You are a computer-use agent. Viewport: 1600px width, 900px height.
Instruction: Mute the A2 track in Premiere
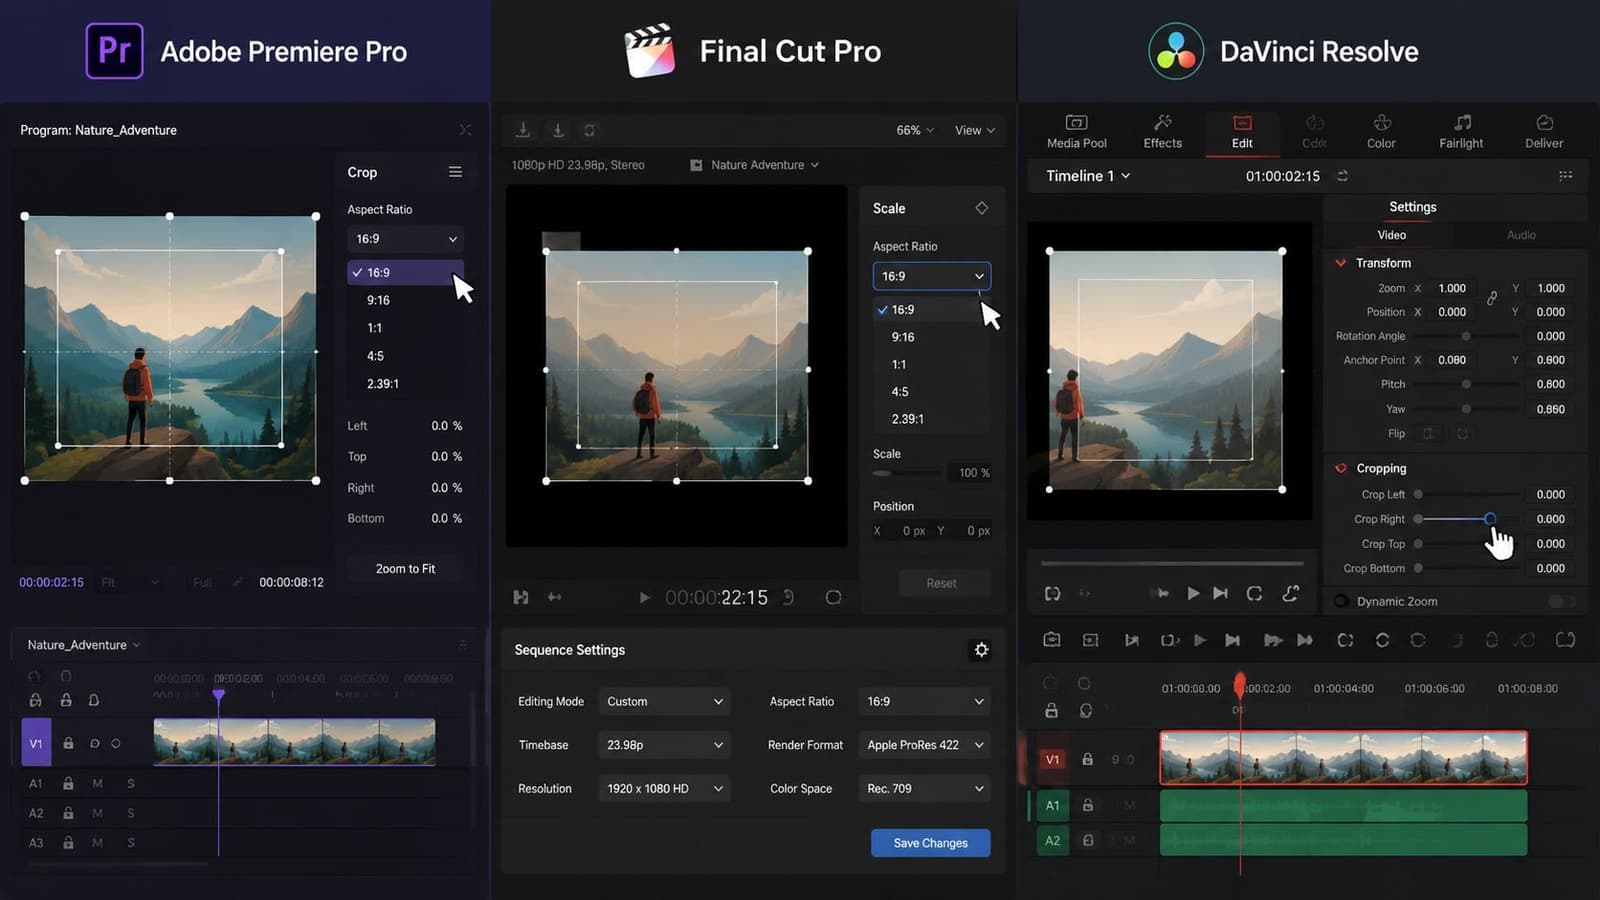pos(97,813)
